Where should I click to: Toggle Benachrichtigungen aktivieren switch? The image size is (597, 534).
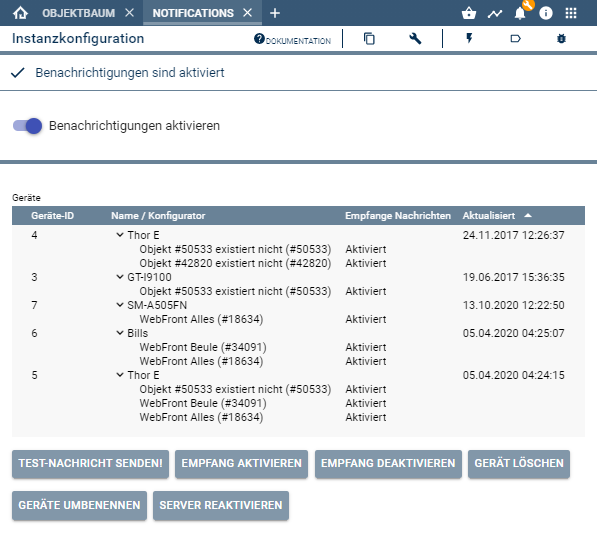27,126
